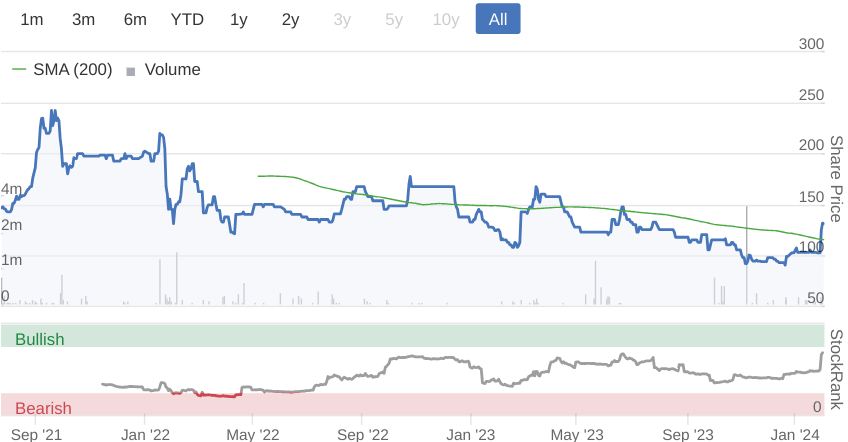
Task: Choose the YTD range option
Action: [187, 19]
